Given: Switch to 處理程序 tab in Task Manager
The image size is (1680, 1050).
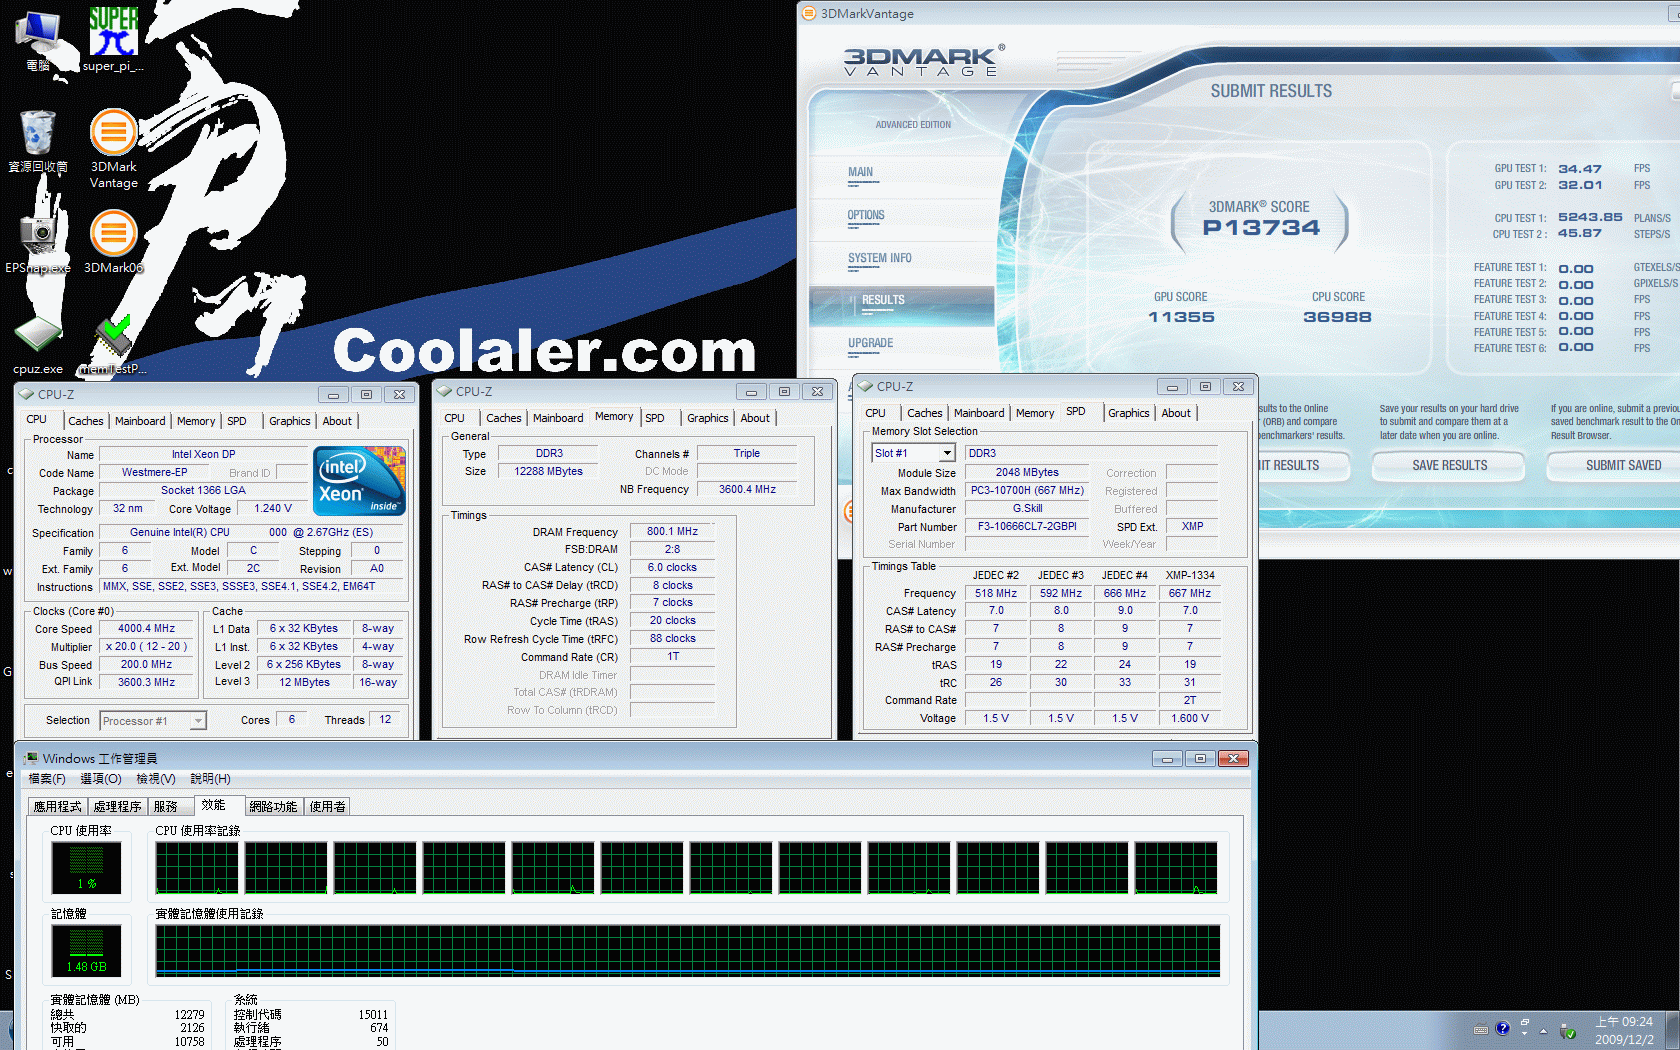Looking at the screenshot, I should point(118,807).
